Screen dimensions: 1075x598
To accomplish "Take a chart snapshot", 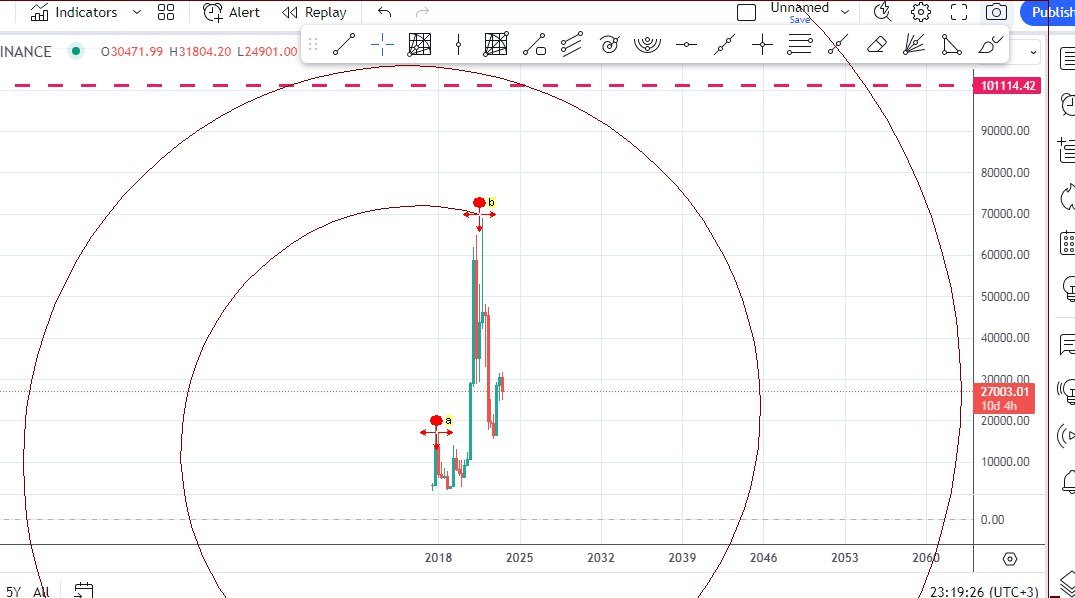I will pyautogui.click(x=996, y=12).
